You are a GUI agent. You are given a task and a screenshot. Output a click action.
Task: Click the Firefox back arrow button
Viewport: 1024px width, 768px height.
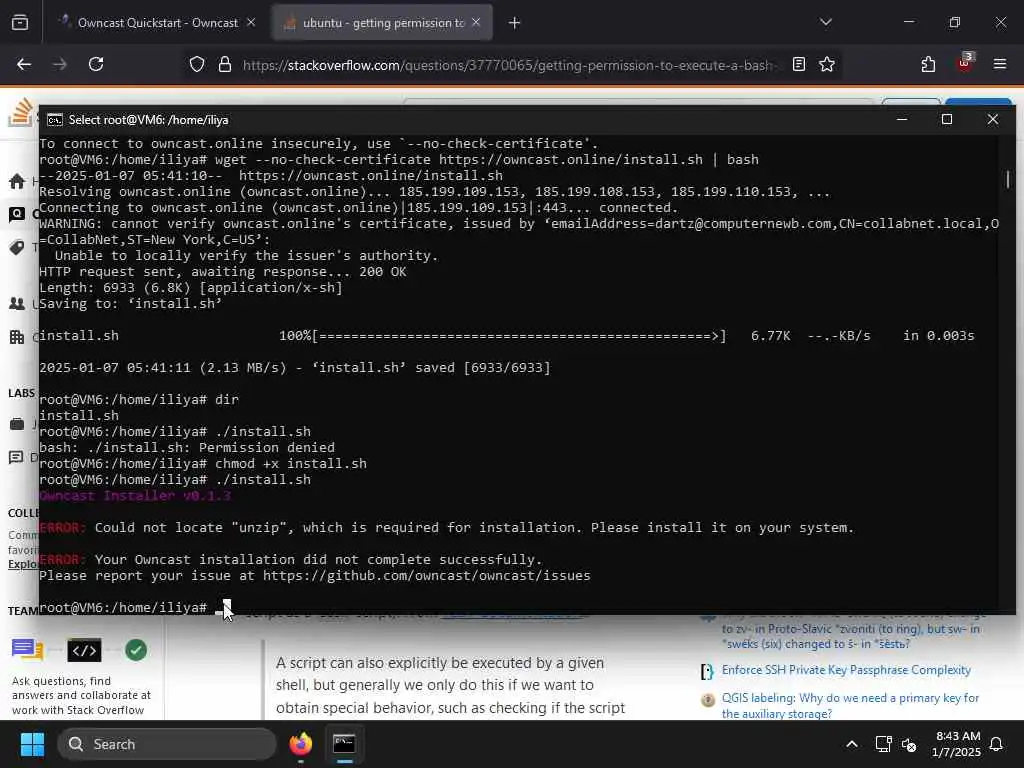pos(24,64)
